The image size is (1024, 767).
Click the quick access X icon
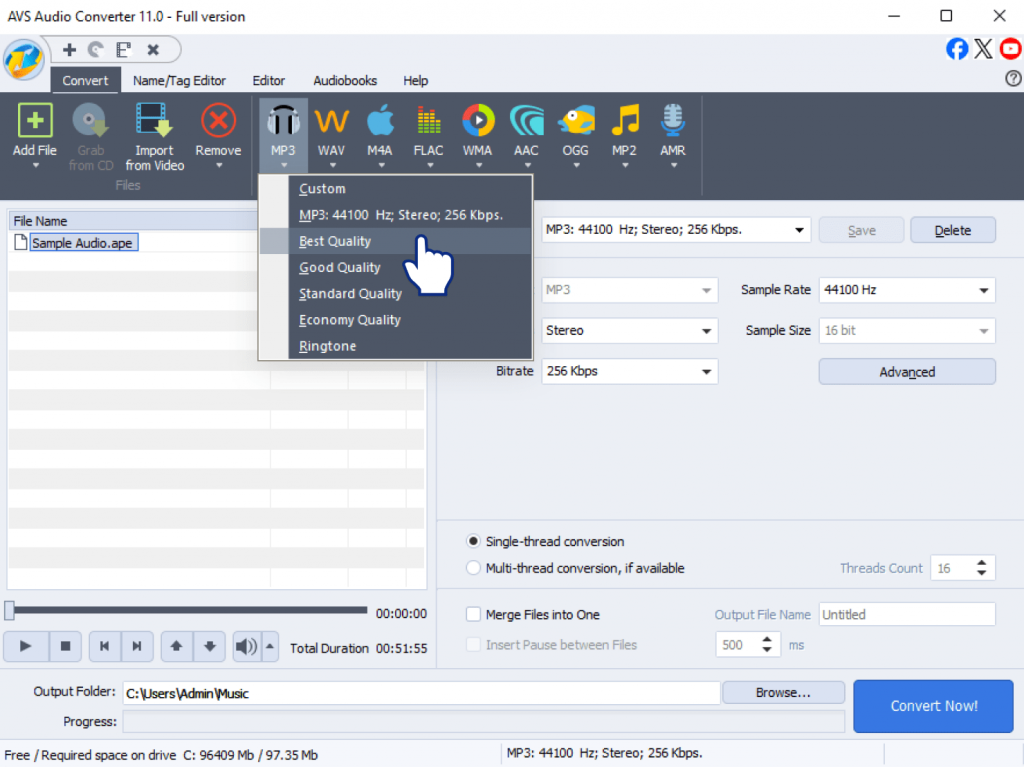click(153, 50)
